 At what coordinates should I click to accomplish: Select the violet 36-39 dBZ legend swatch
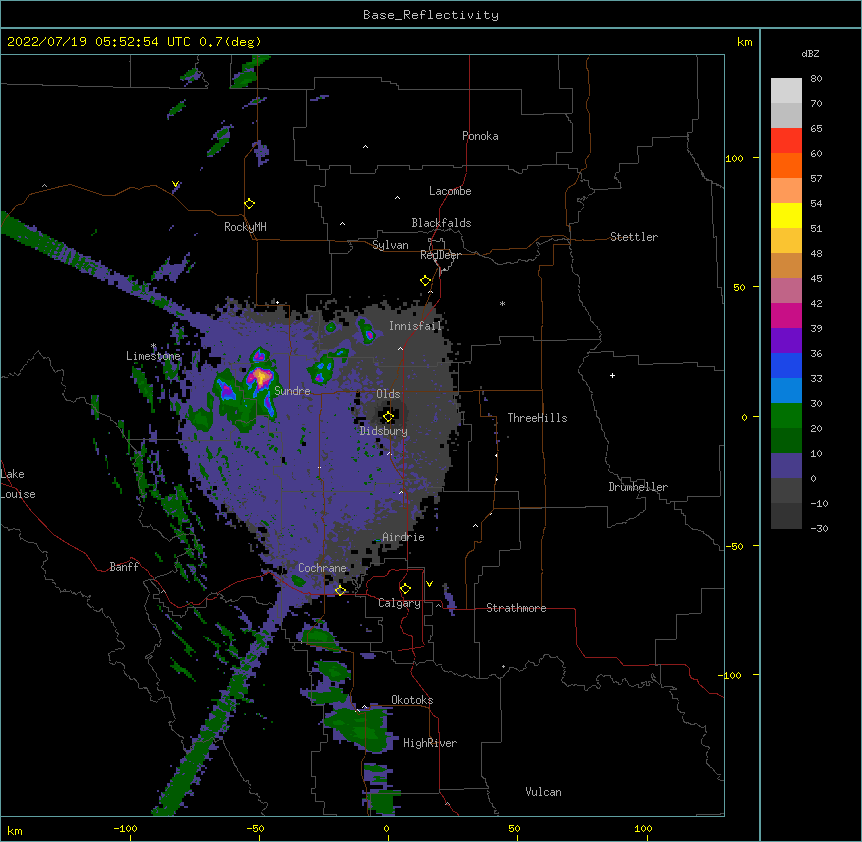tap(786, 341)
